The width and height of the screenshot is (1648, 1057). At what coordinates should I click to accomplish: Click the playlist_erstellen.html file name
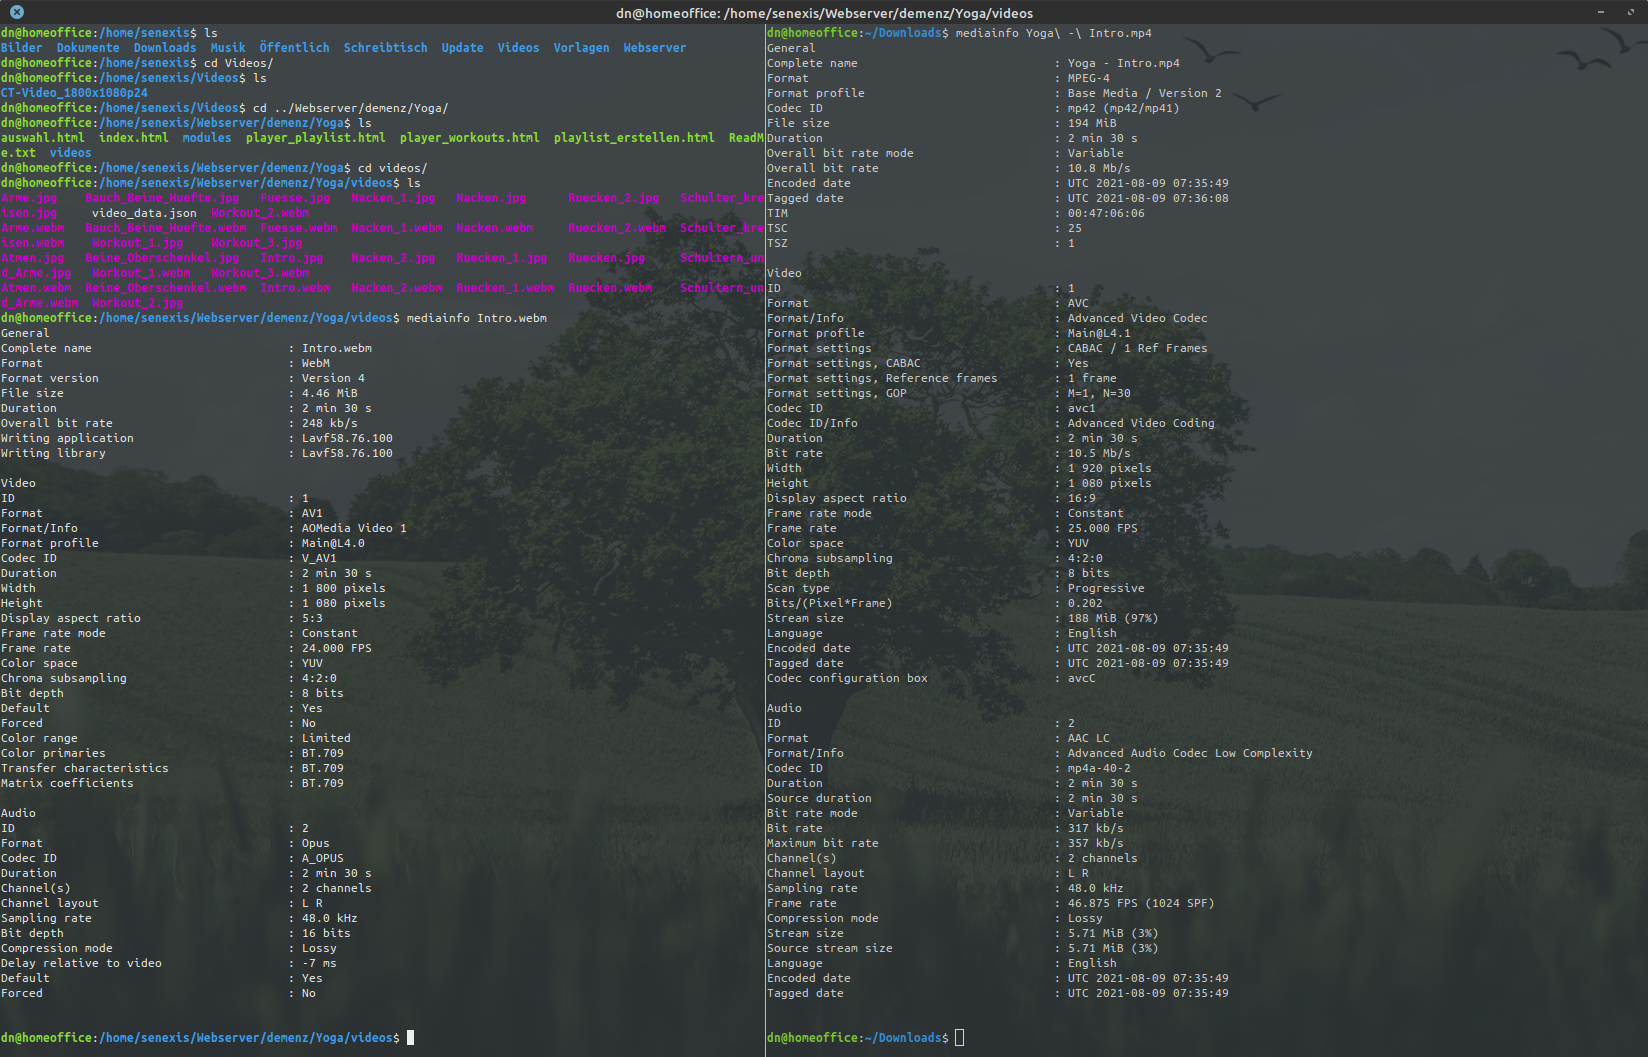tap(633, 138)
